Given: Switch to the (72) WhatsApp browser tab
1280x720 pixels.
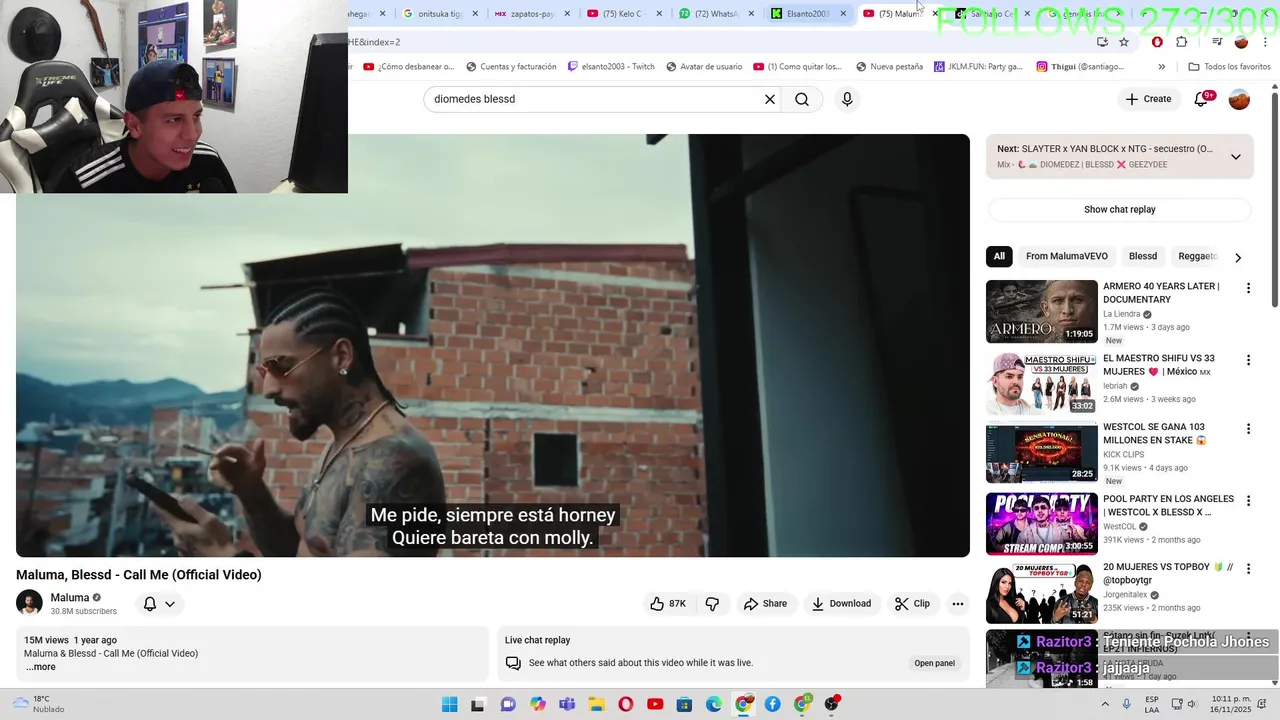Looking at the screenshot, I should (x=716, y=14).
